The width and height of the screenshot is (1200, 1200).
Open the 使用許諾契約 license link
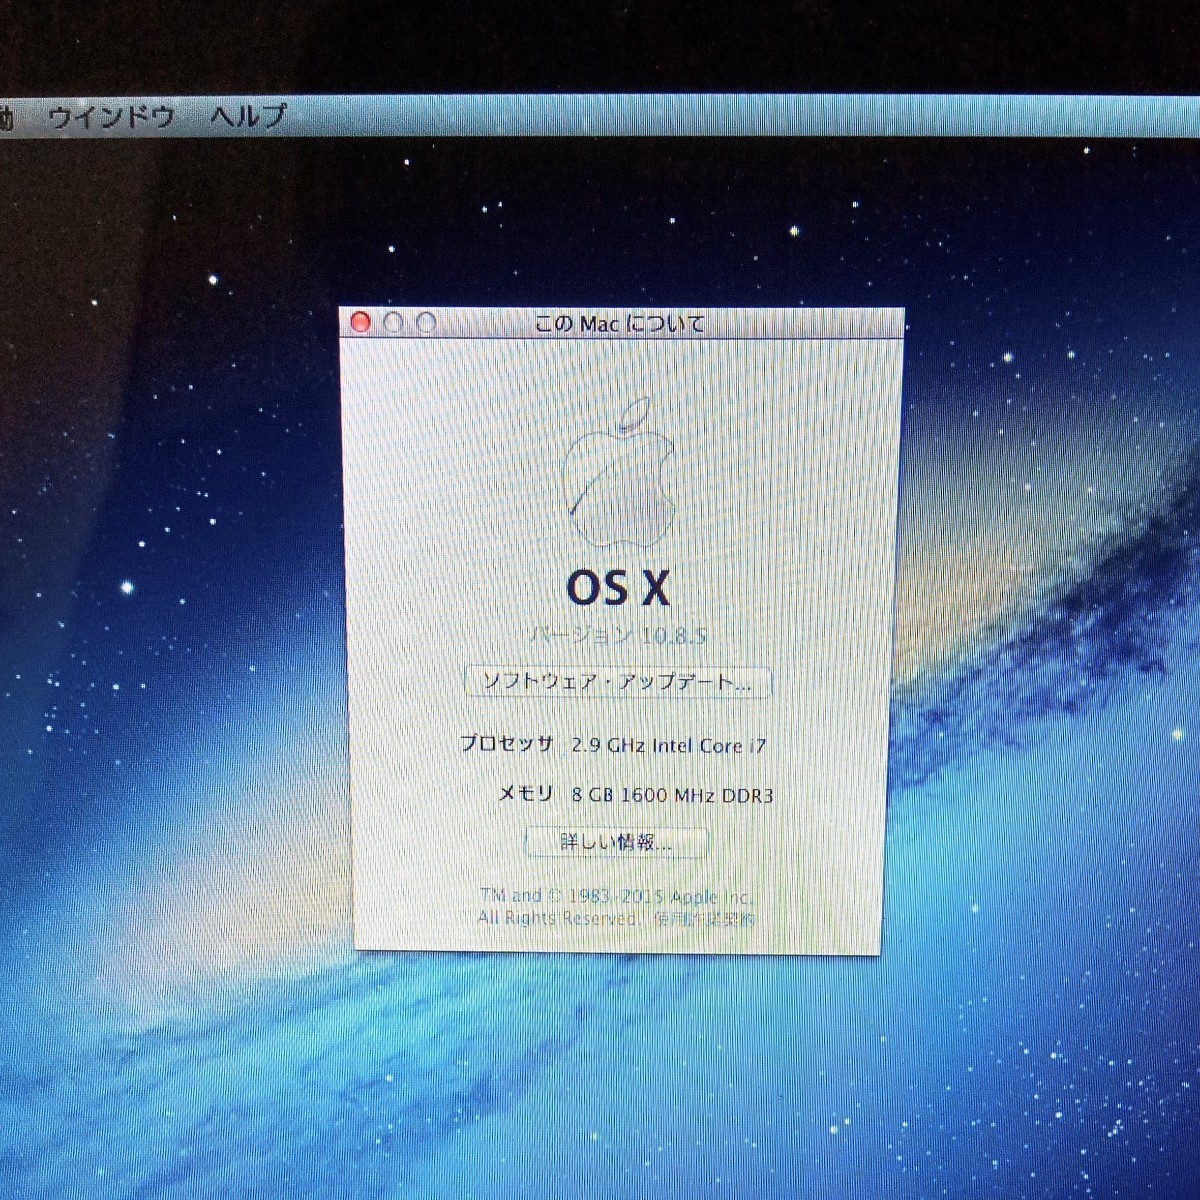[x=705, y=918]
